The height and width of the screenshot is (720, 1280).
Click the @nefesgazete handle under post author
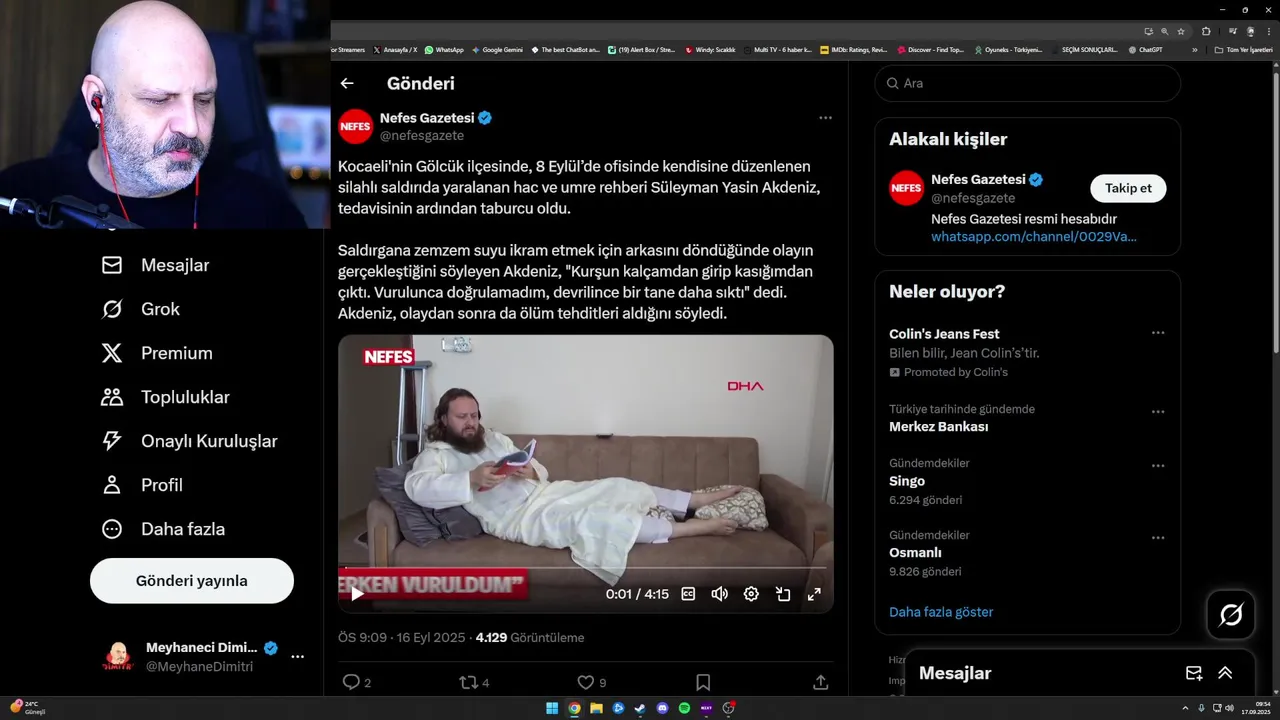tap(421, 135)
